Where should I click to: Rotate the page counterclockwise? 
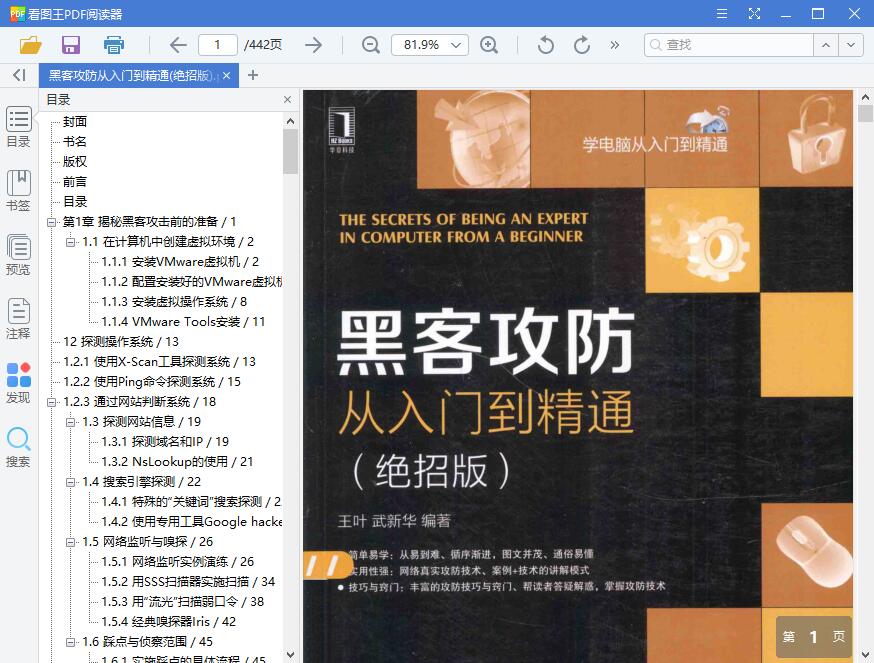click(544, 45)
